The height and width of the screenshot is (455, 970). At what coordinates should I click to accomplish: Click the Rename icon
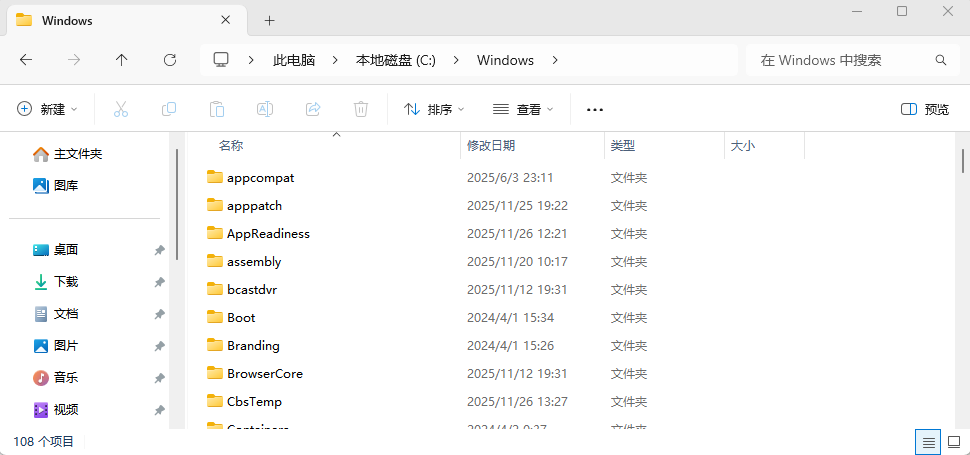pos(265,109)
